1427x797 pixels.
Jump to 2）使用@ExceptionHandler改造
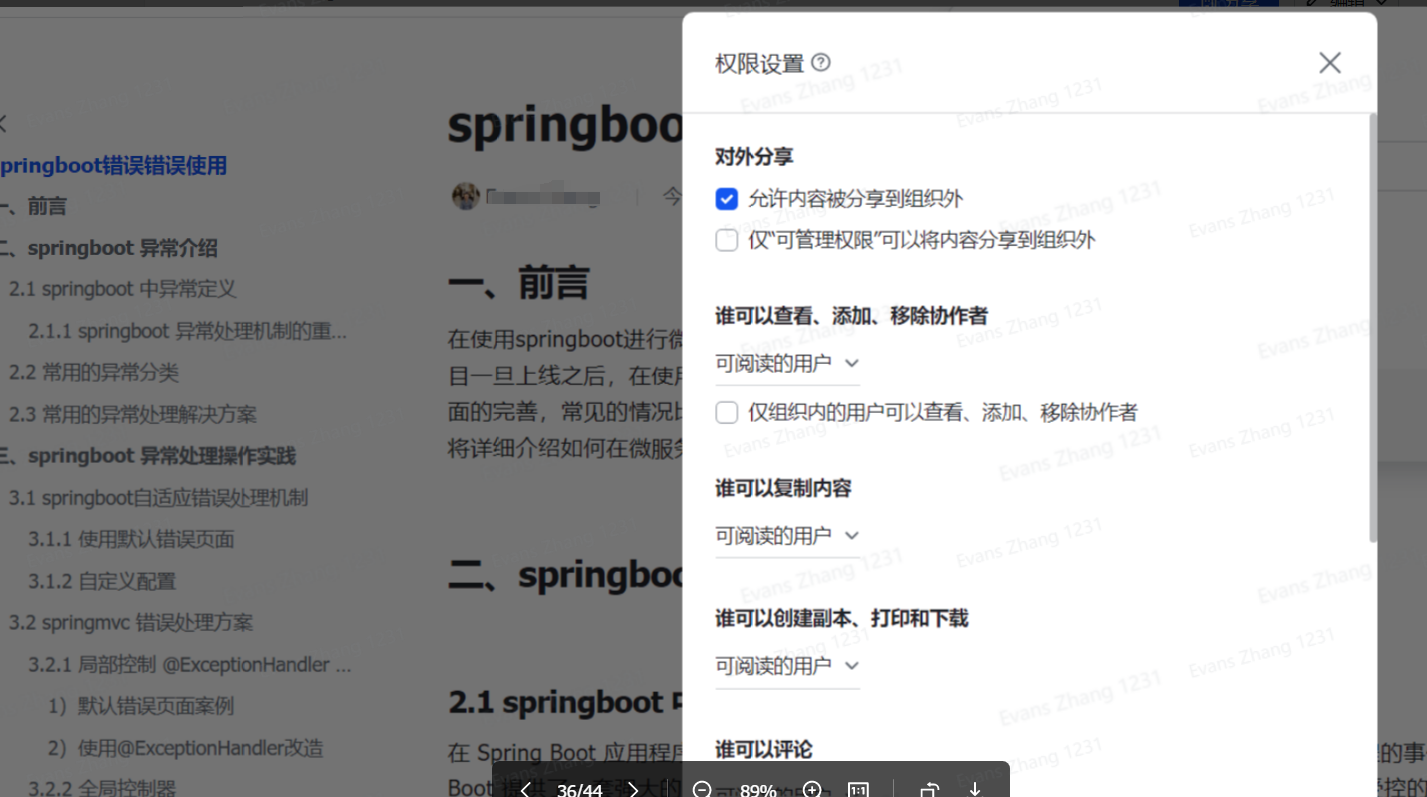185,748
